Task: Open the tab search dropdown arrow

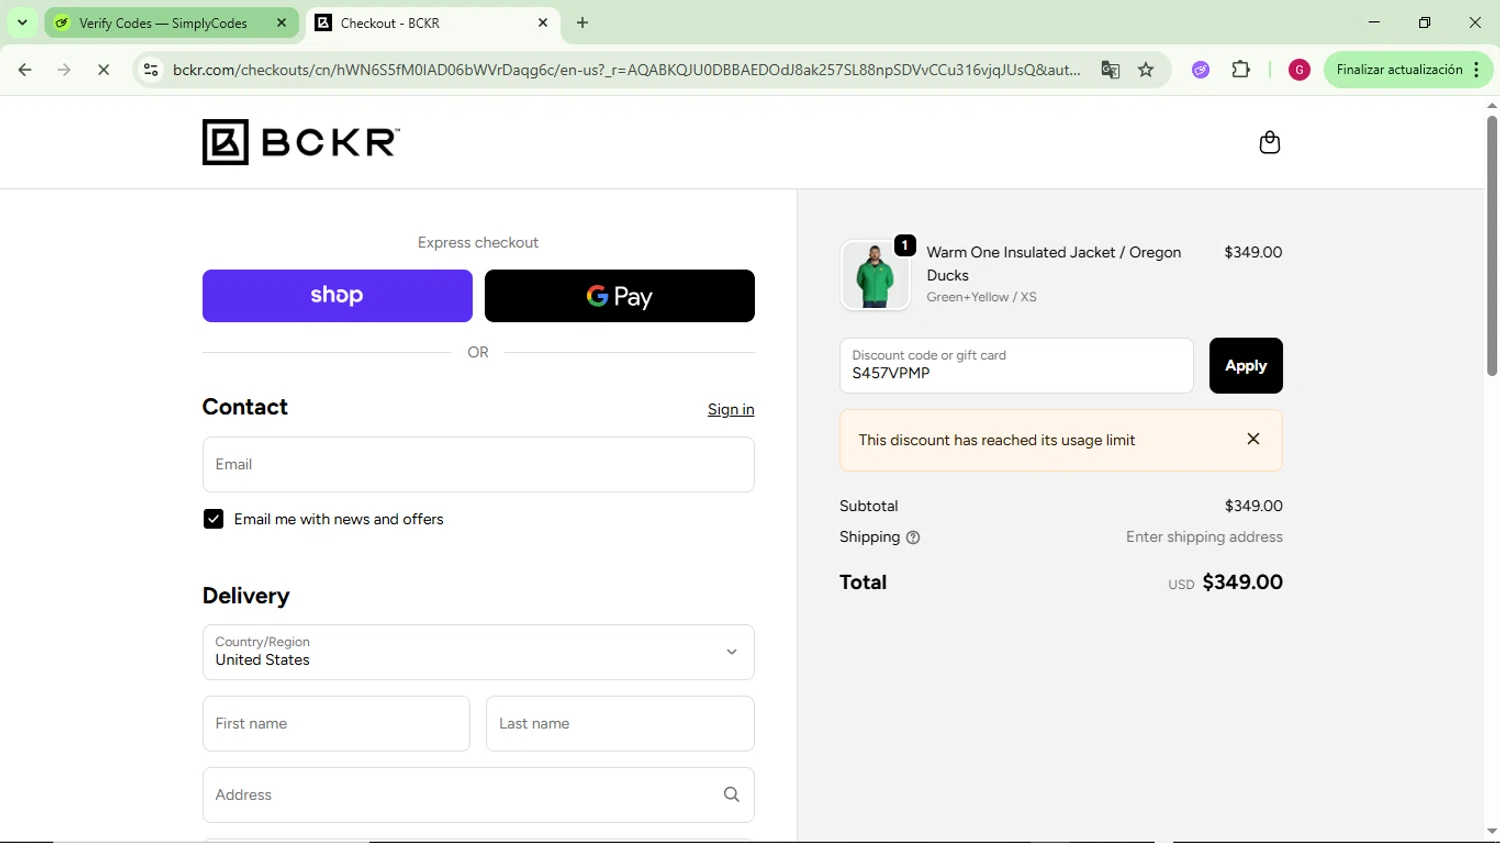Action: [22, 23]
